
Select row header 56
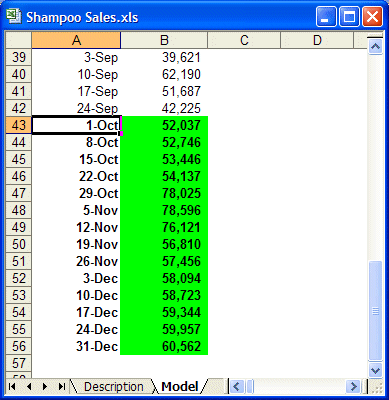(x=19, y=346)
